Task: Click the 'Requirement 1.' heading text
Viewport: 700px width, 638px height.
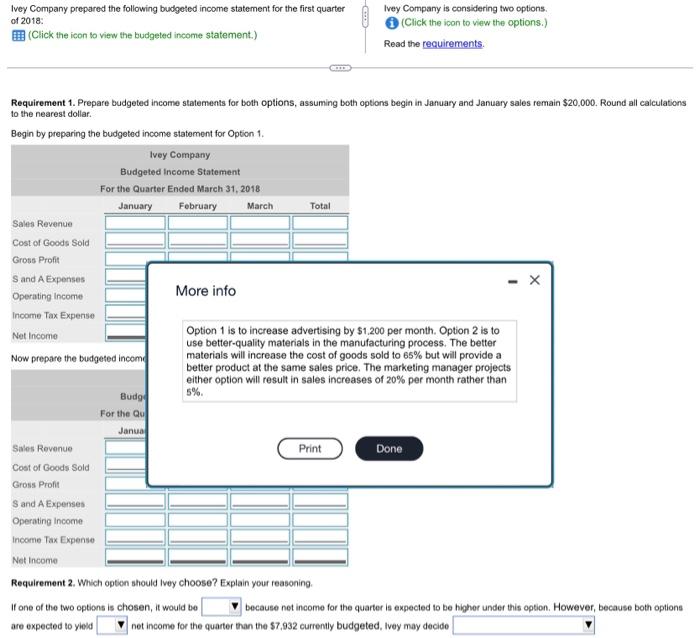Action: [43, 103]
